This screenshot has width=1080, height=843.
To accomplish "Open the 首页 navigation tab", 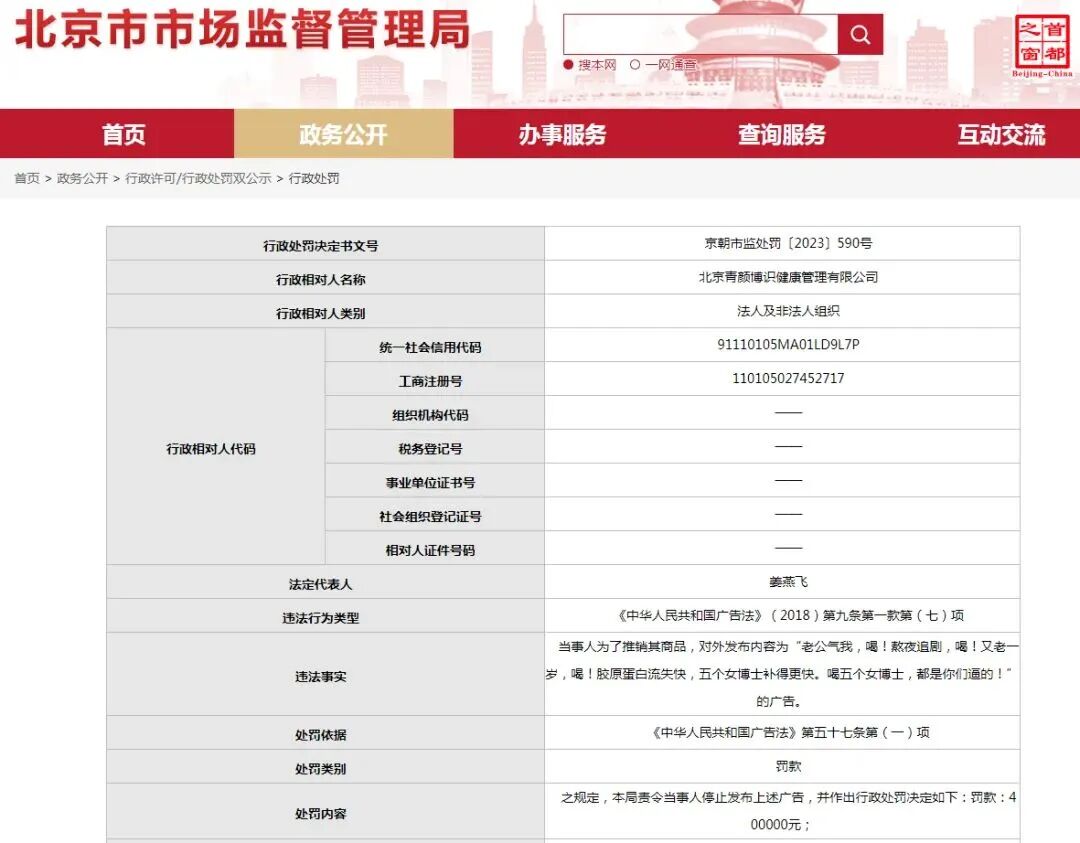I will coord(124,134).
